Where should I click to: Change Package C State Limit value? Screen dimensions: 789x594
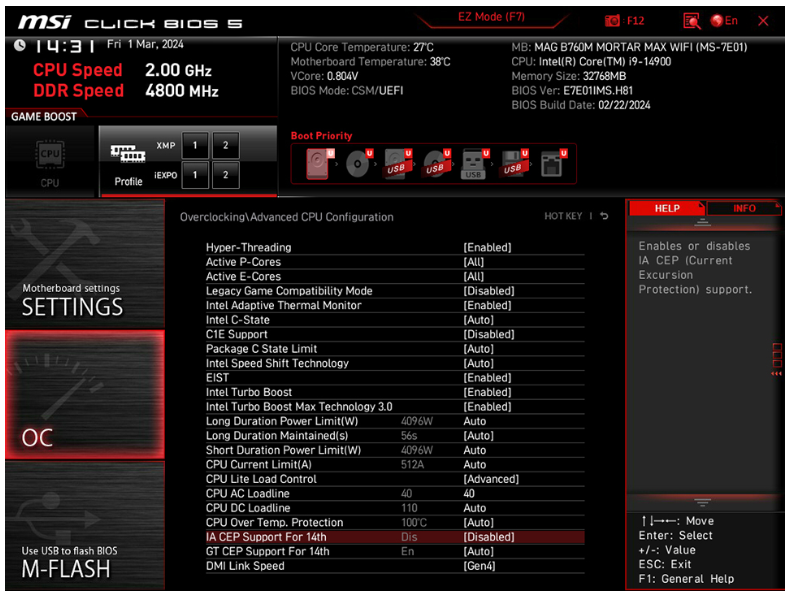point(478,349)
